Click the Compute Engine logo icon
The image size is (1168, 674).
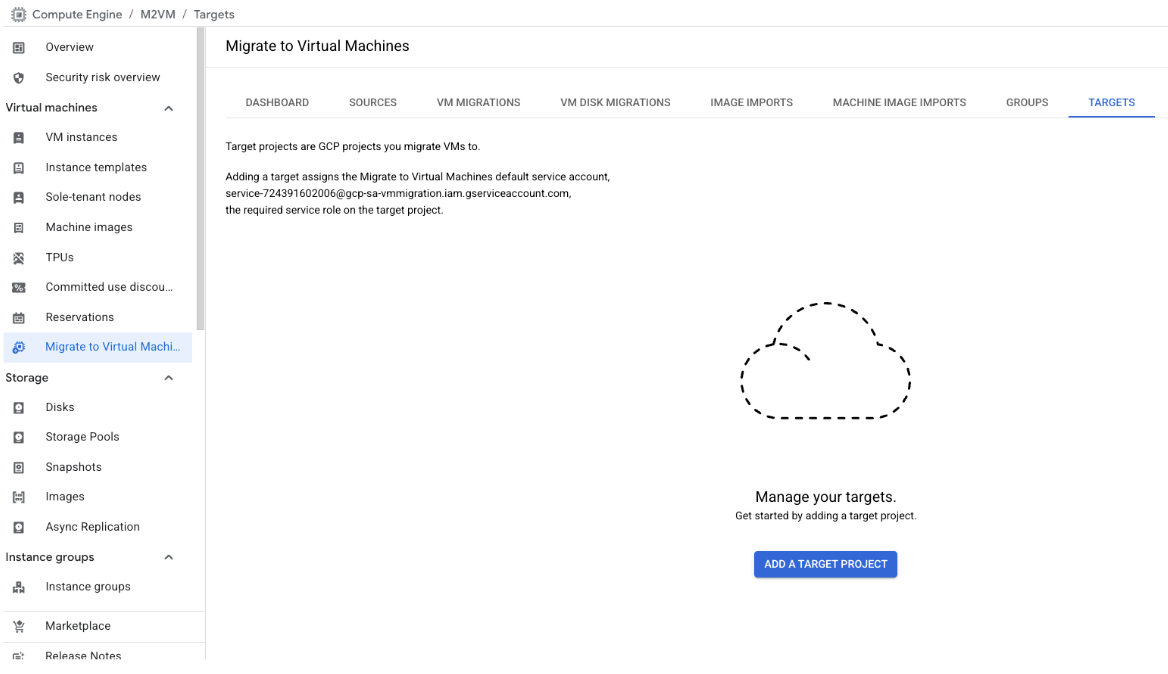click(x=17, y=14)
